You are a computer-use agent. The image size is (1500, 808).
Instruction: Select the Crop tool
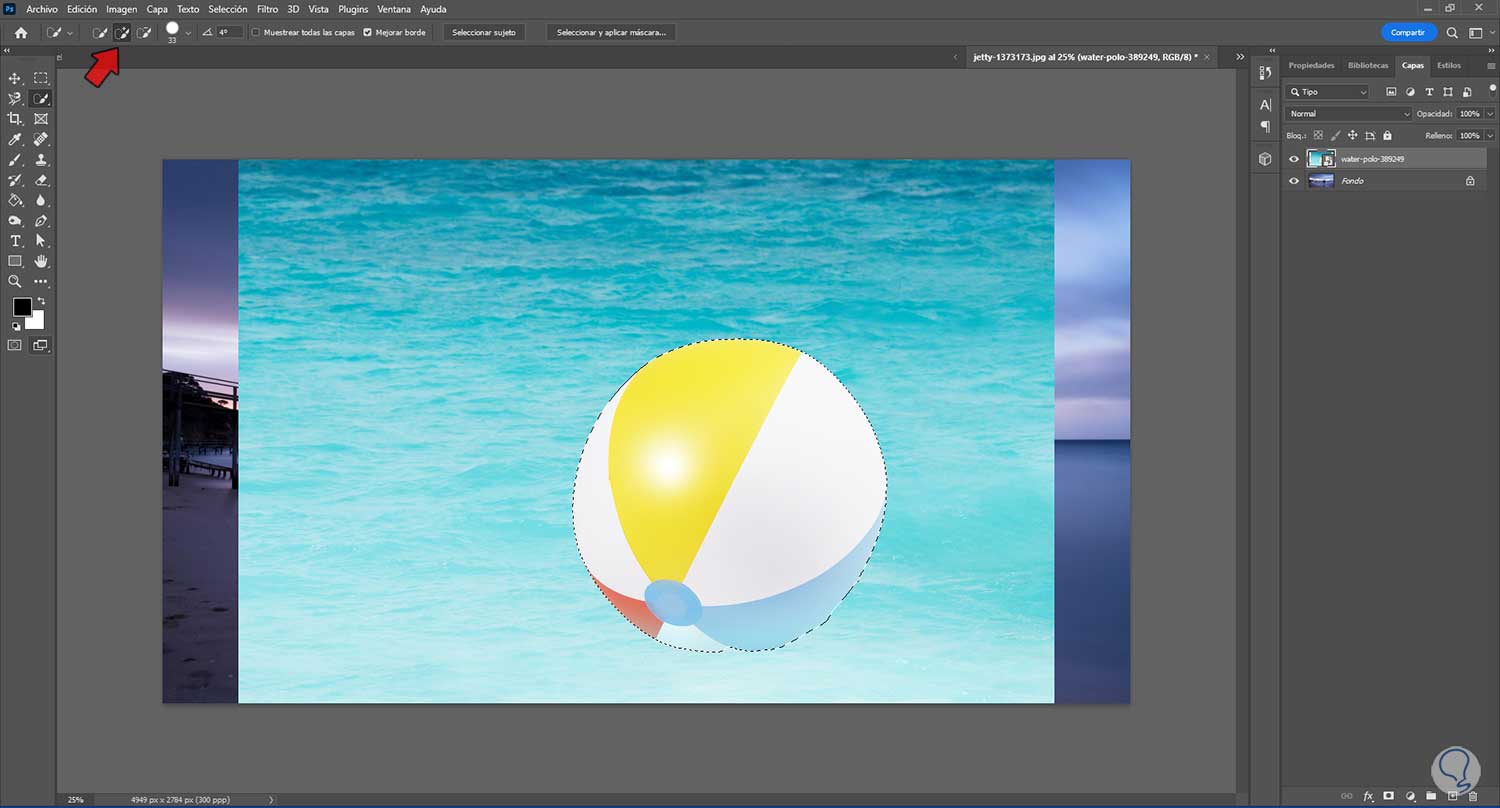(x=15, y=119)
